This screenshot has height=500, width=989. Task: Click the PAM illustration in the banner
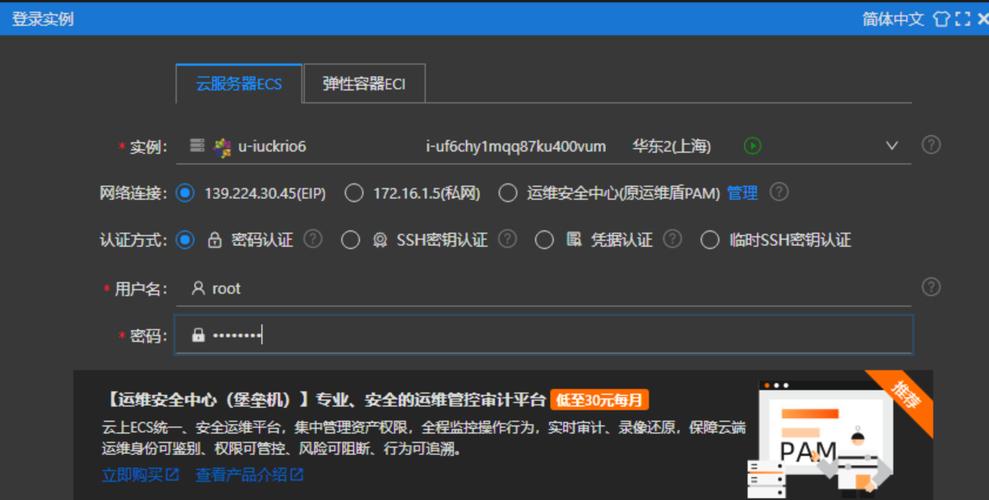[x=819, y=438]
